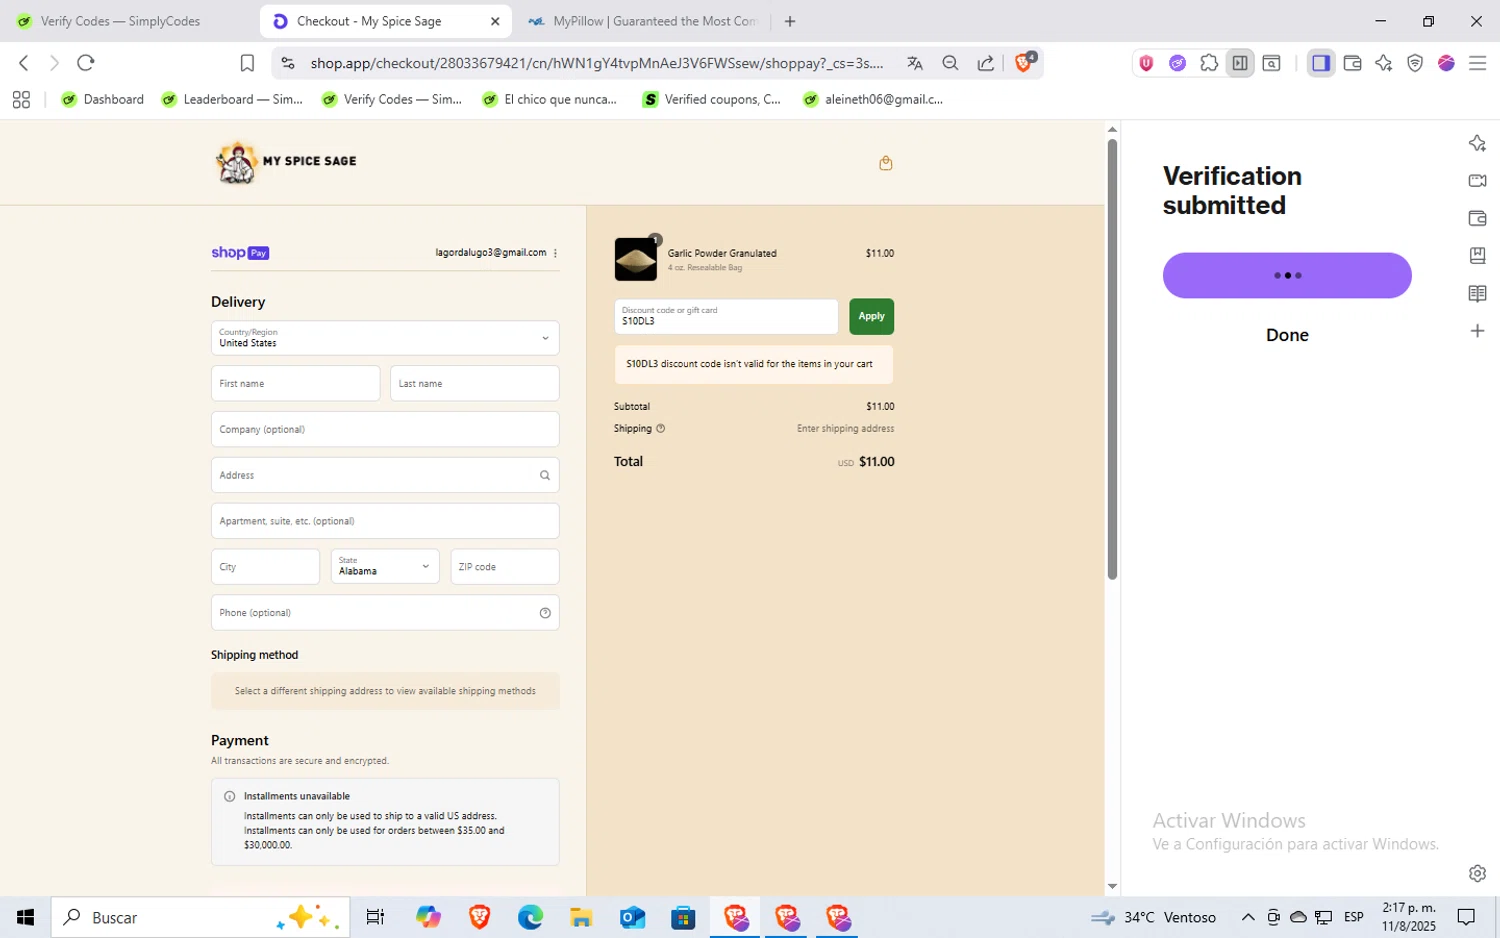
Task: Click Done in the verification panel
Action: 1287,335
